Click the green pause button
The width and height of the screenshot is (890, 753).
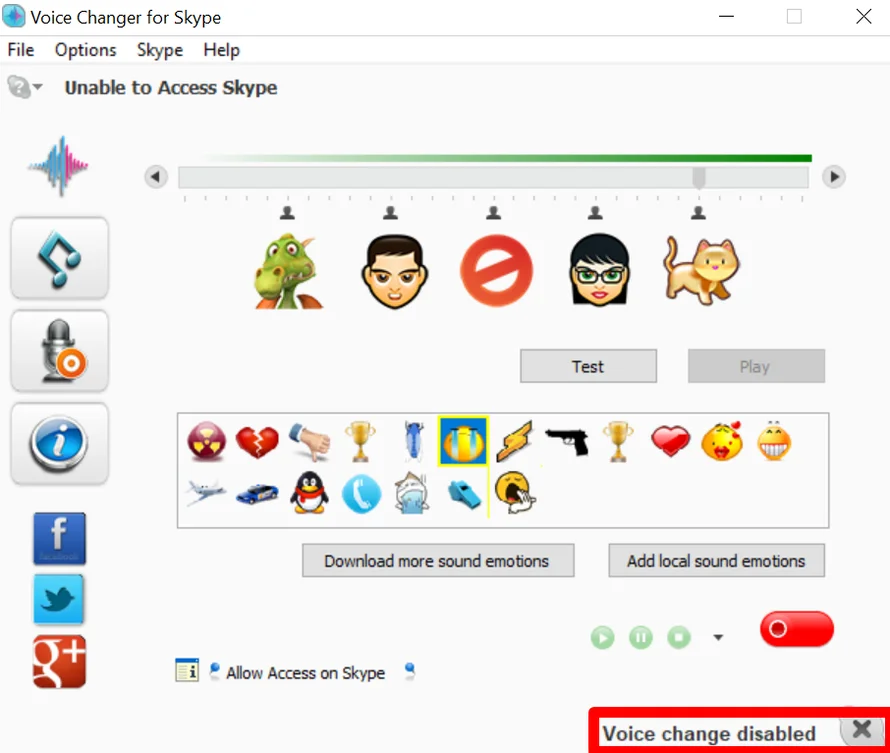coord(640,637)
